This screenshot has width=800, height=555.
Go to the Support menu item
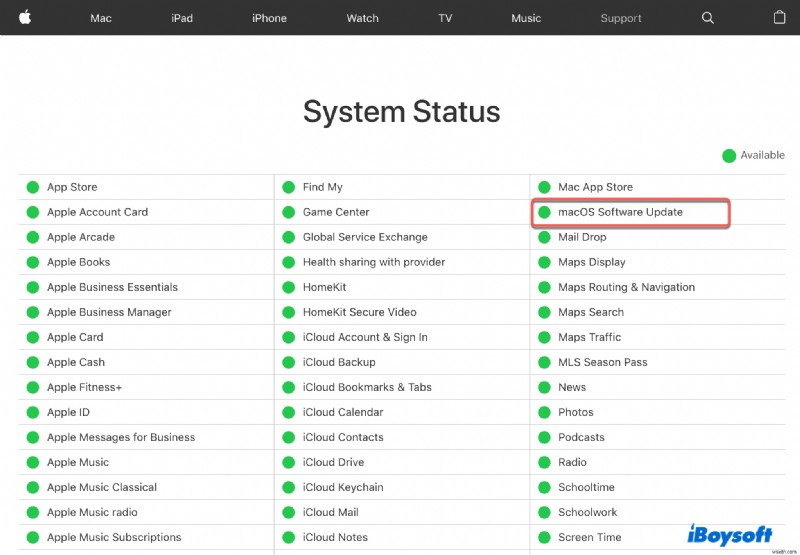coord(621,18)
